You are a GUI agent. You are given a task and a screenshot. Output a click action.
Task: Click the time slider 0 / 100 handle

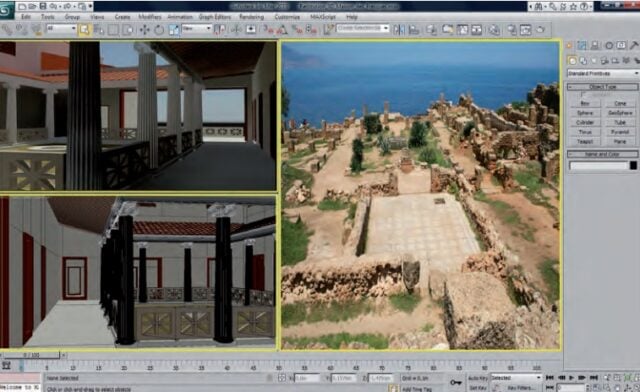(x=32, y=355)
